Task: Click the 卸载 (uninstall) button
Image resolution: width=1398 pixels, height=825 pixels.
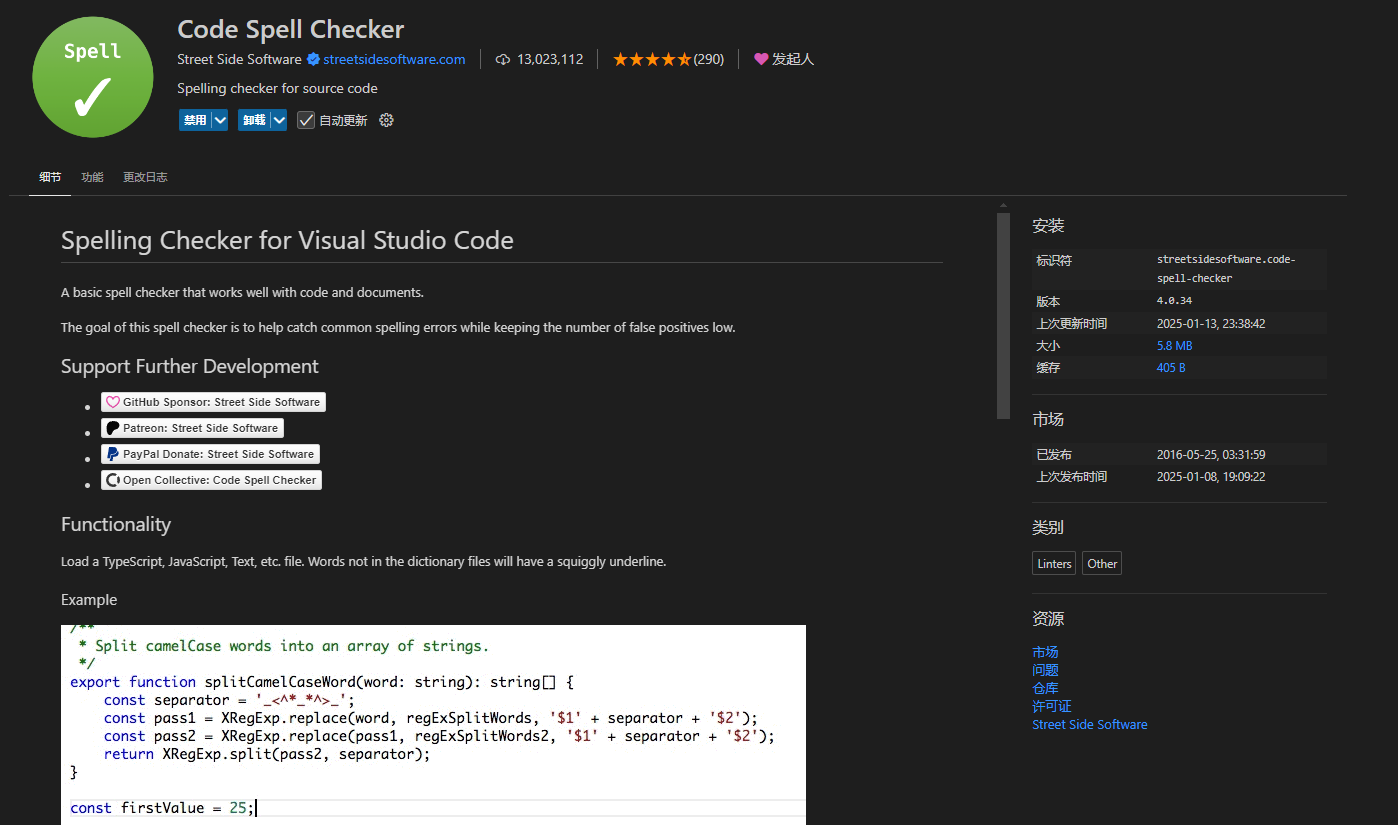Action: point(254,120)
